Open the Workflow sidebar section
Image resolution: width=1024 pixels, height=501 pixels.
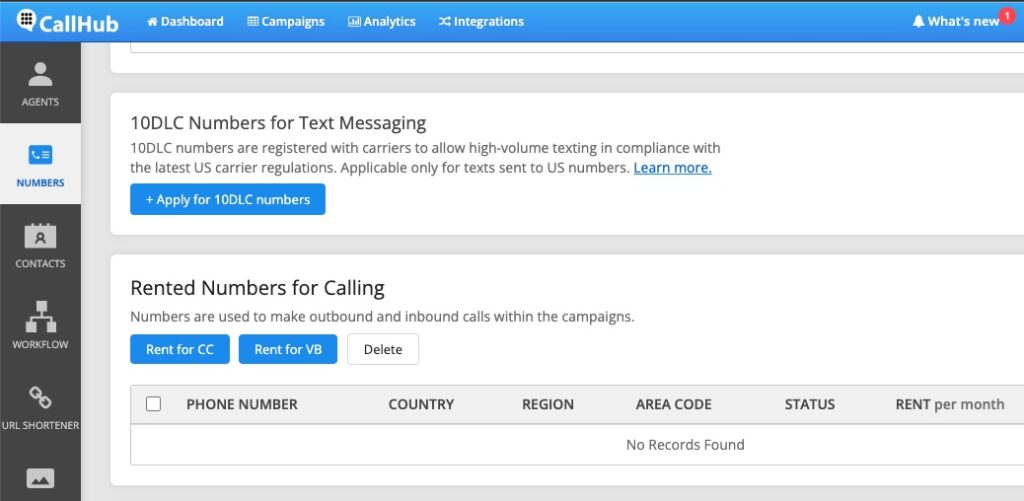[40, 325]
